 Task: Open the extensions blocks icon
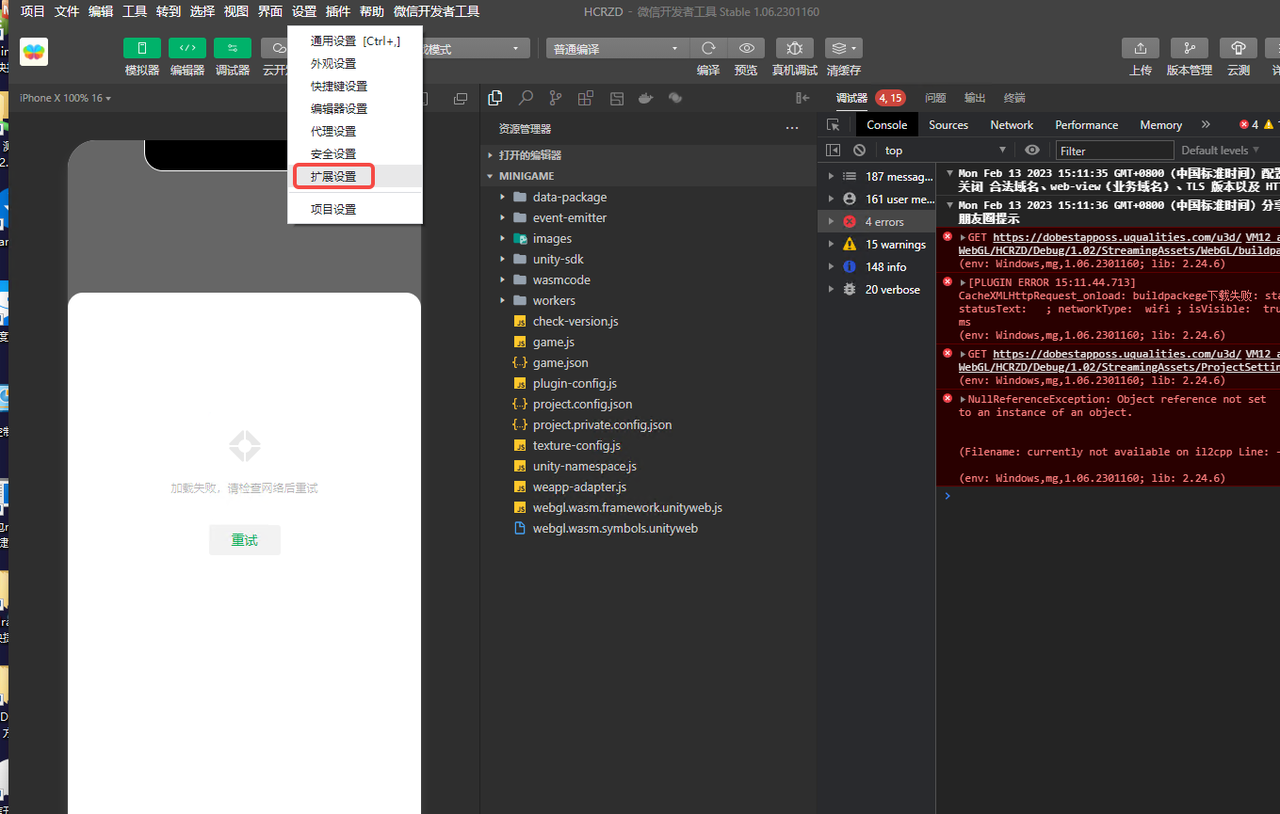[x=585, y=98]
